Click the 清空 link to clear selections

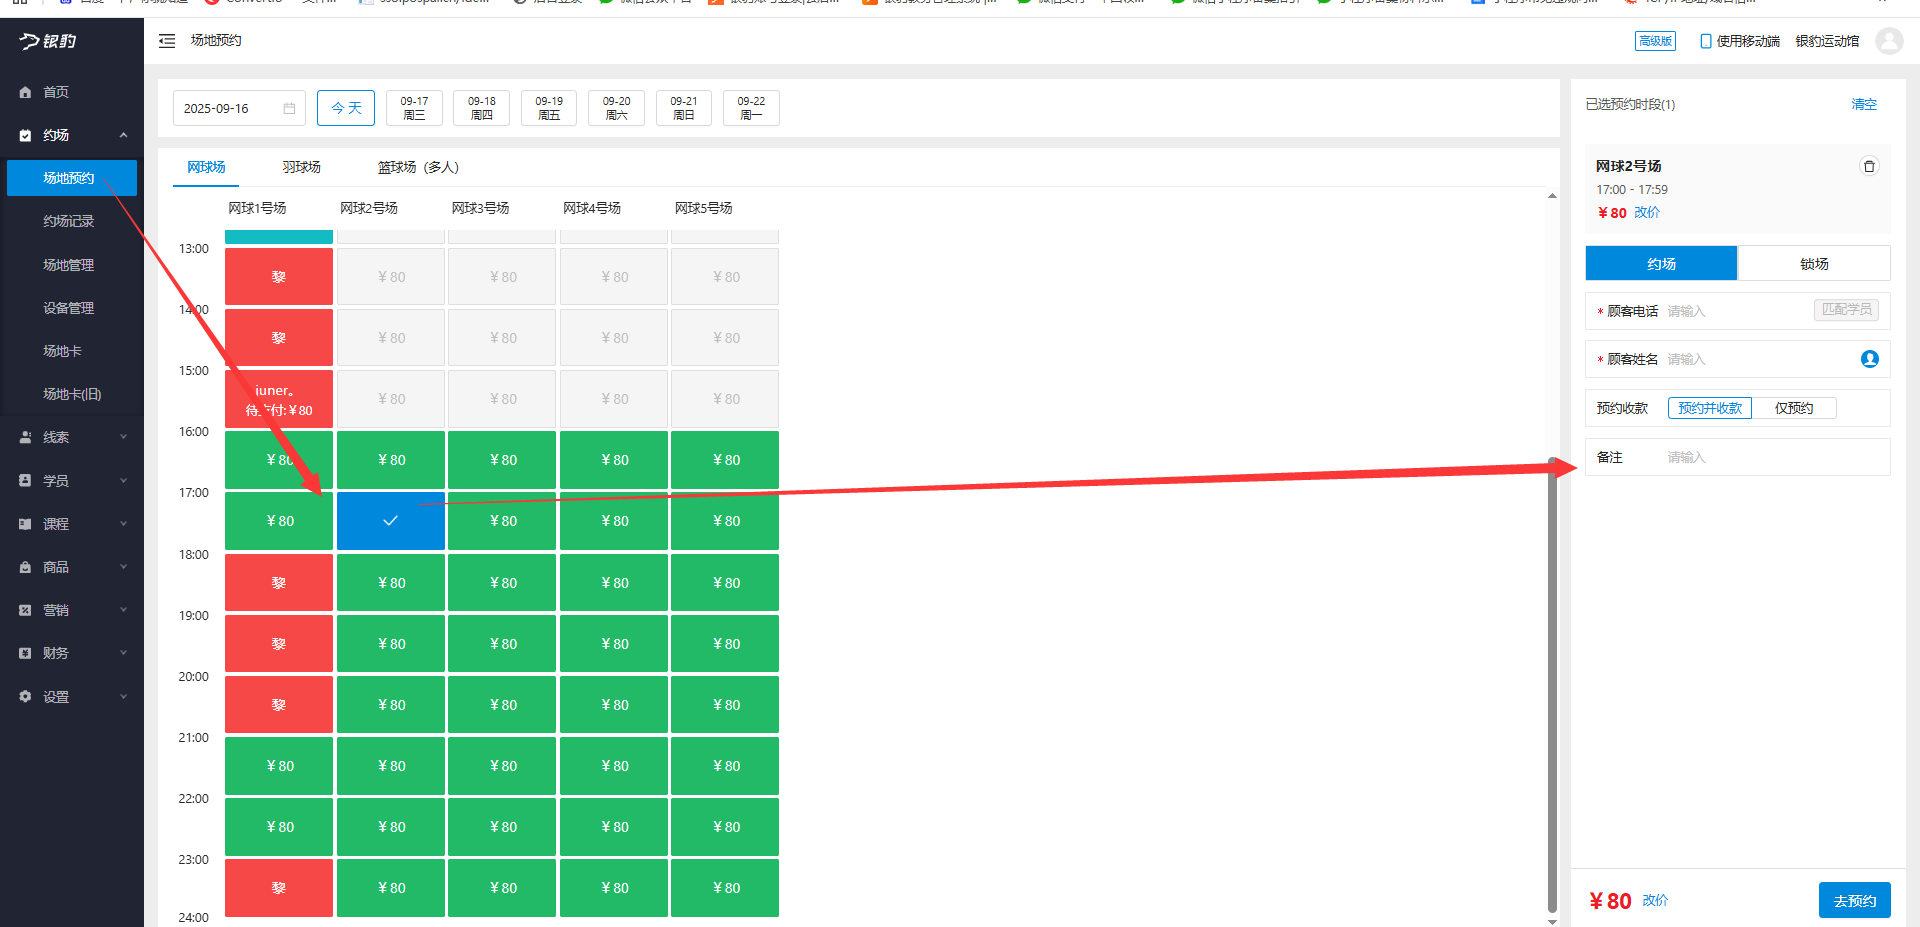pos(1863,104)
